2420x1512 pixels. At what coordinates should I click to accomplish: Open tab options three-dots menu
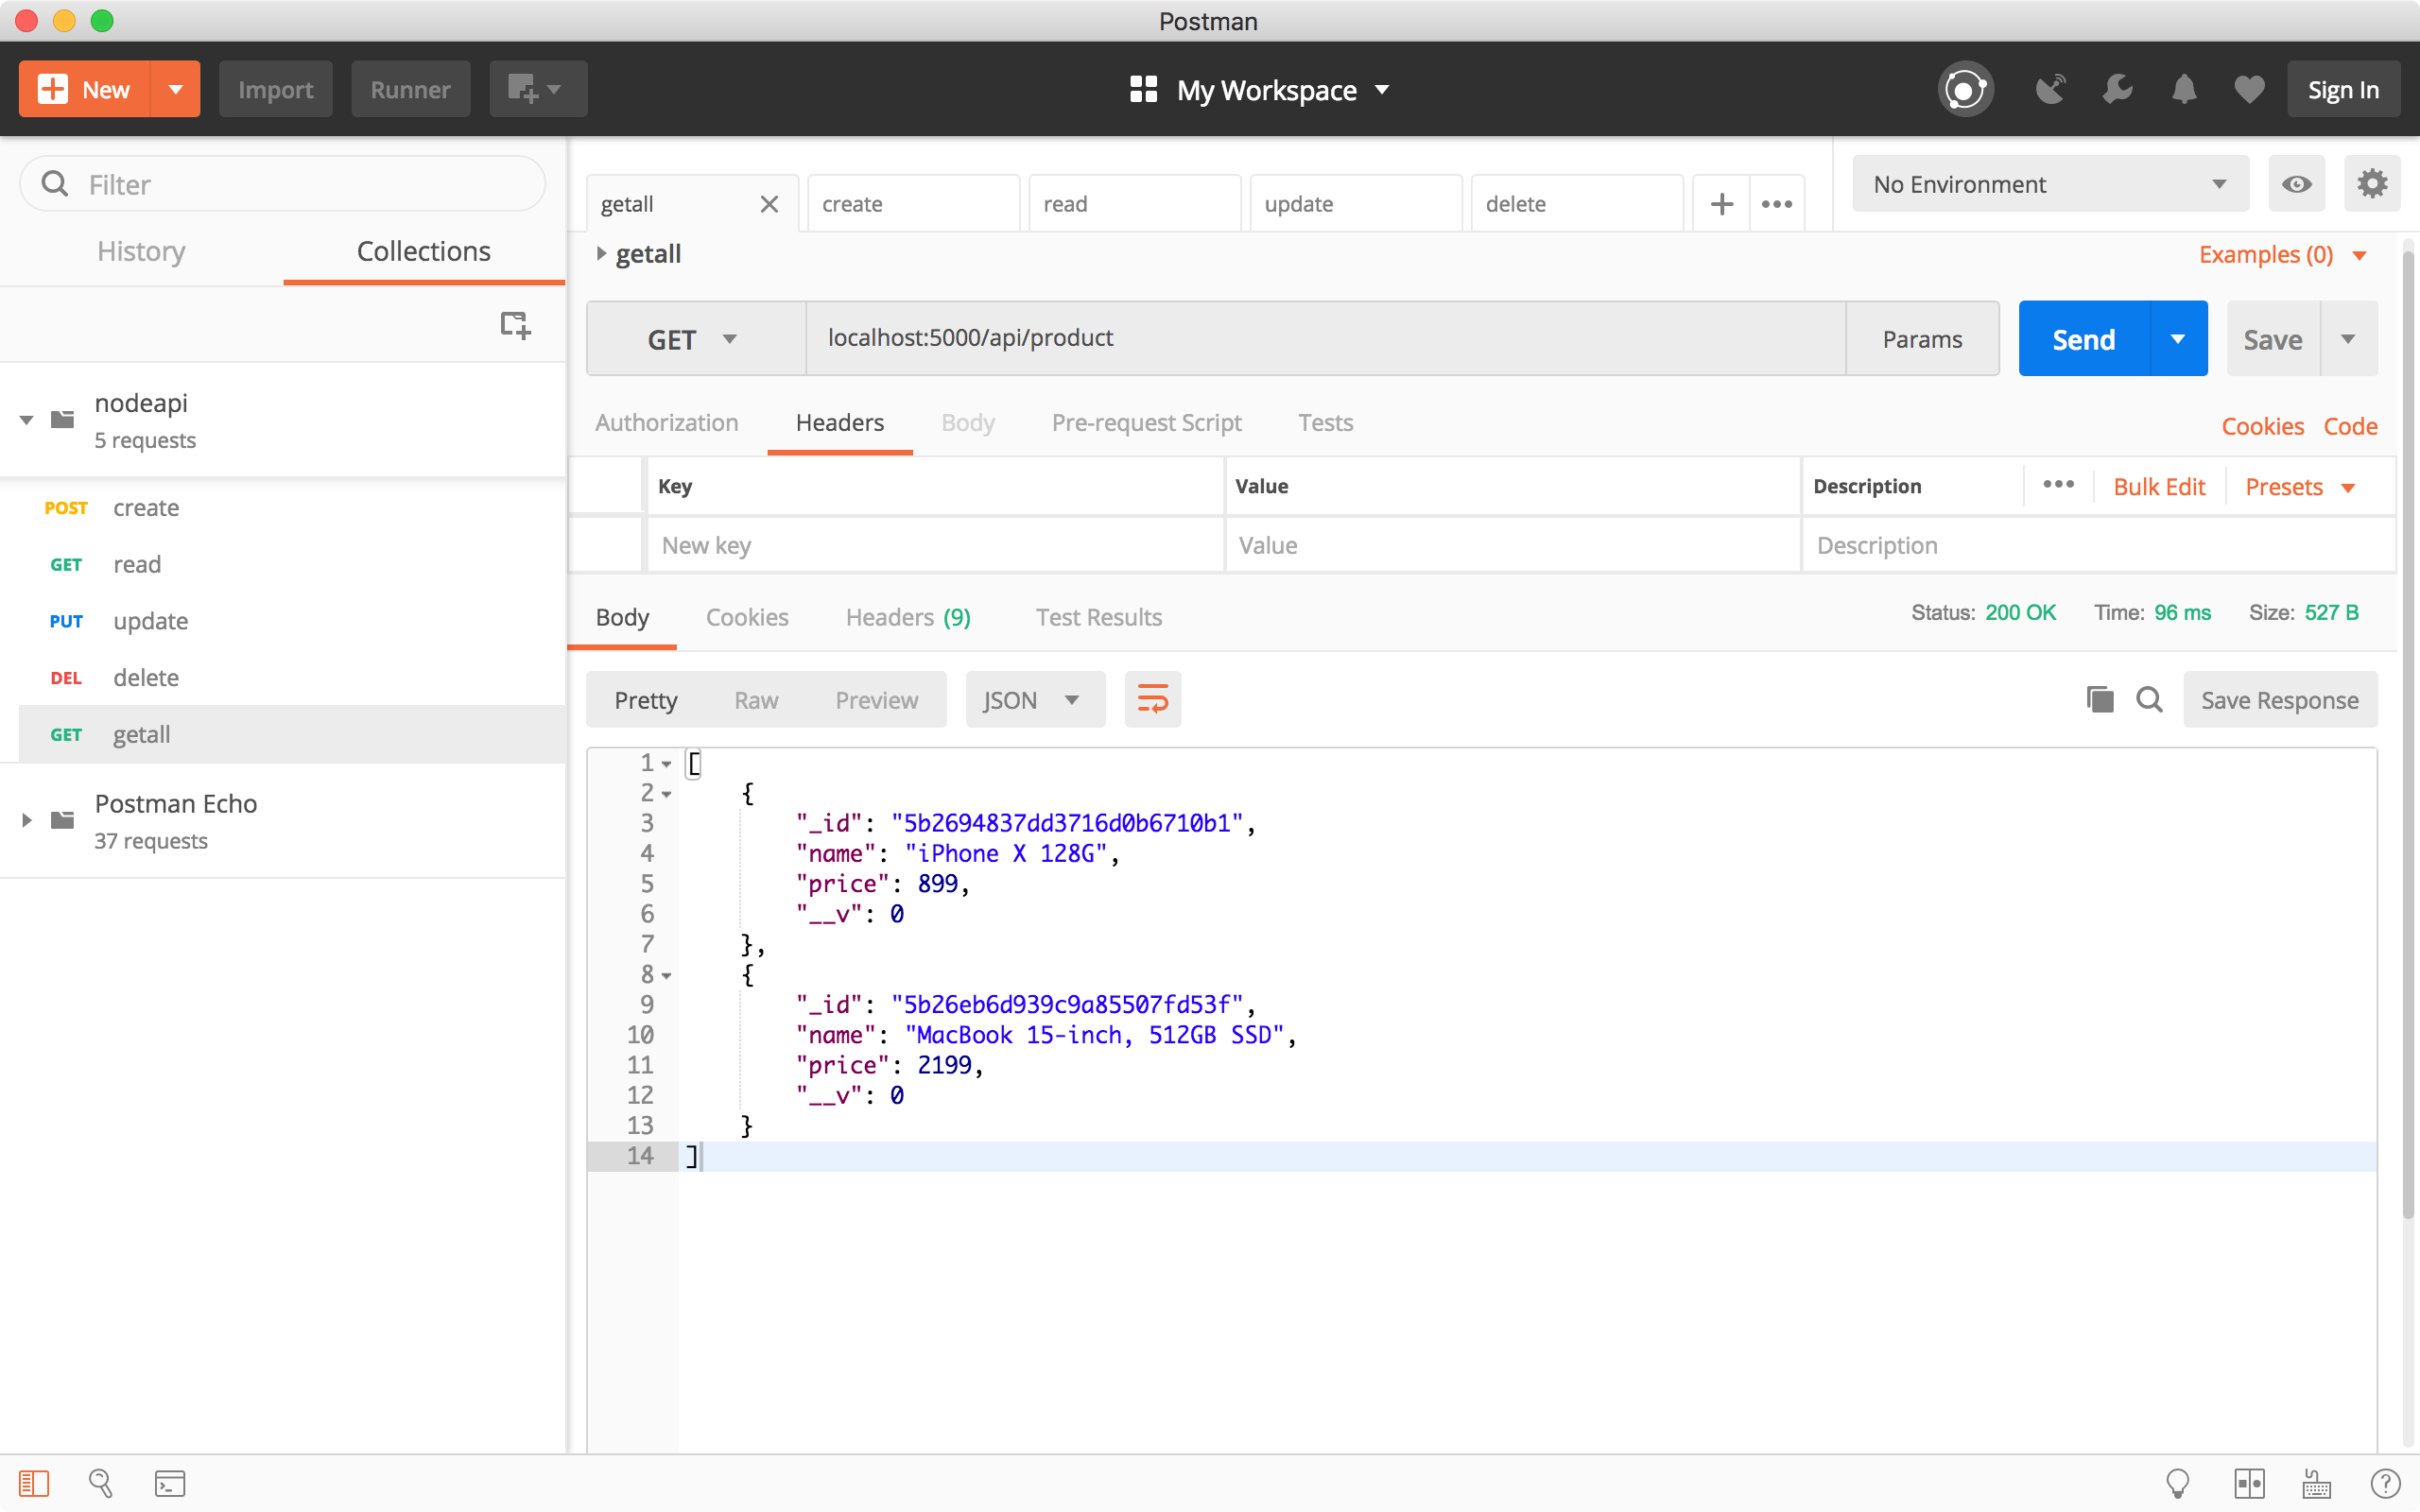coord(1777,204)
